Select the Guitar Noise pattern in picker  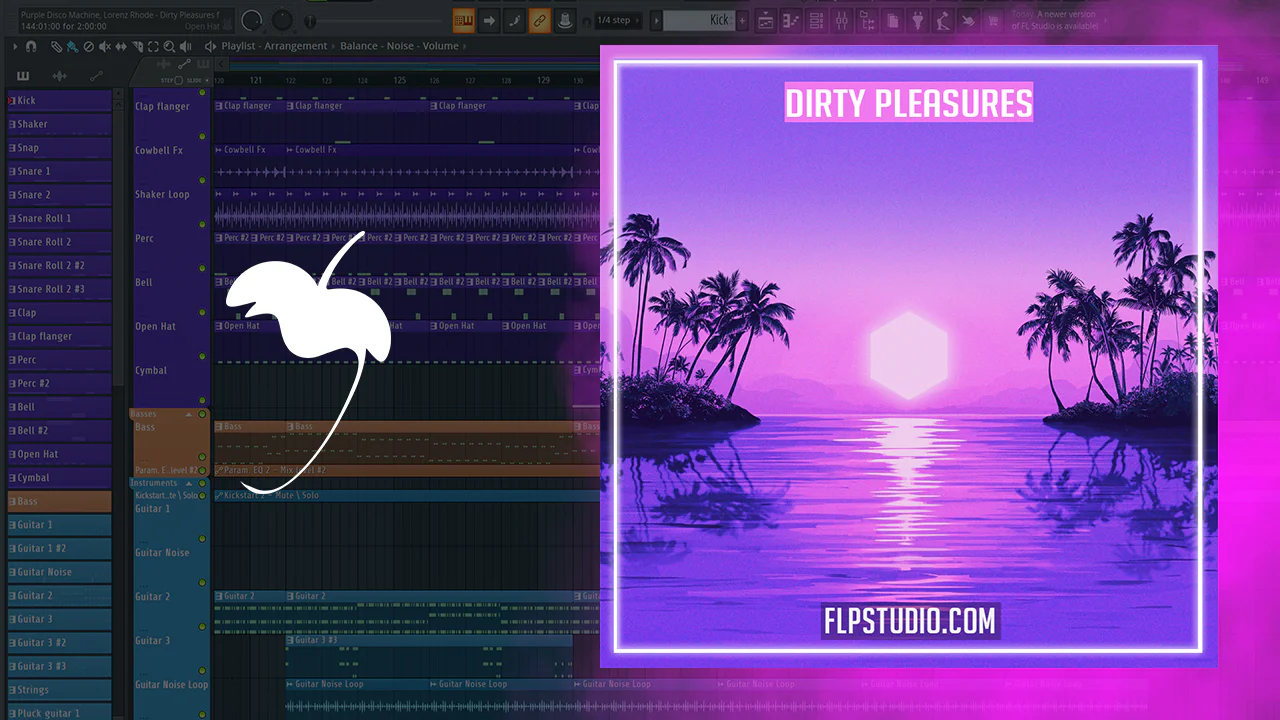tap(59, 572)
